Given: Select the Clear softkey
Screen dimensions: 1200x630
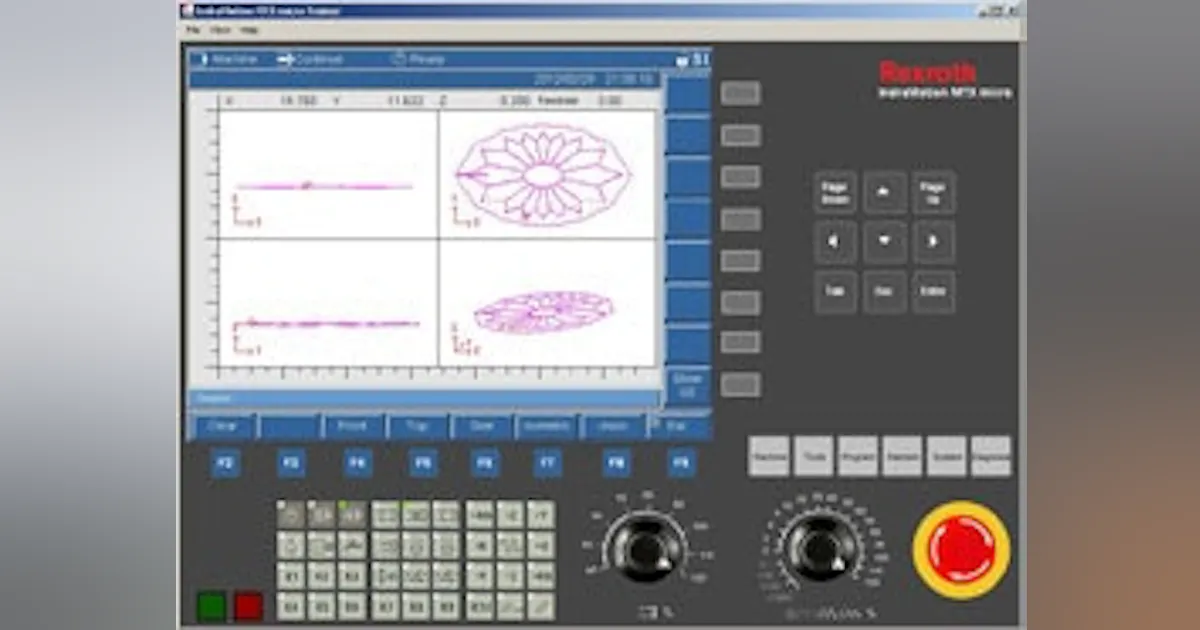Looking at the screenshot, I should tap(222, 426).
